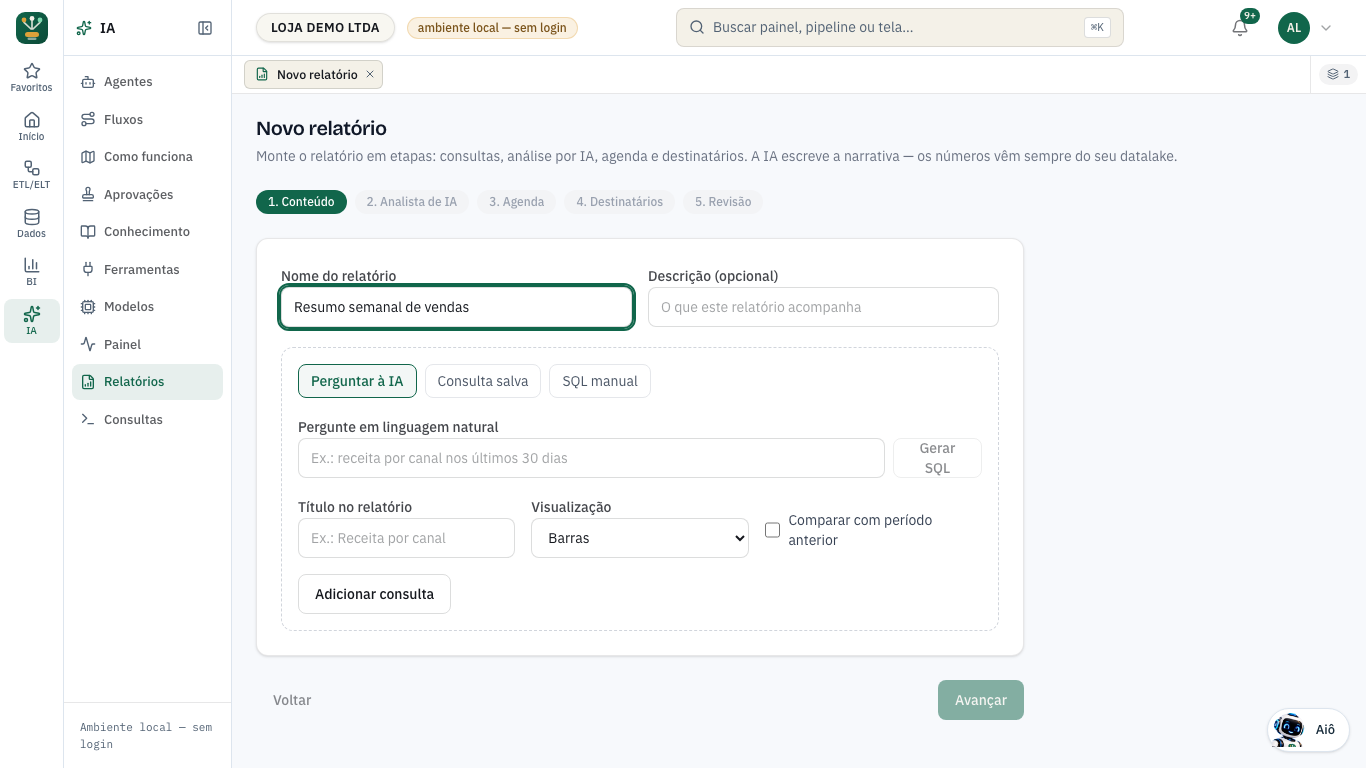Screen dimensions: 1366x768
Task: Collapse the sidebar panel icon
Action: [x=205, y=28]
